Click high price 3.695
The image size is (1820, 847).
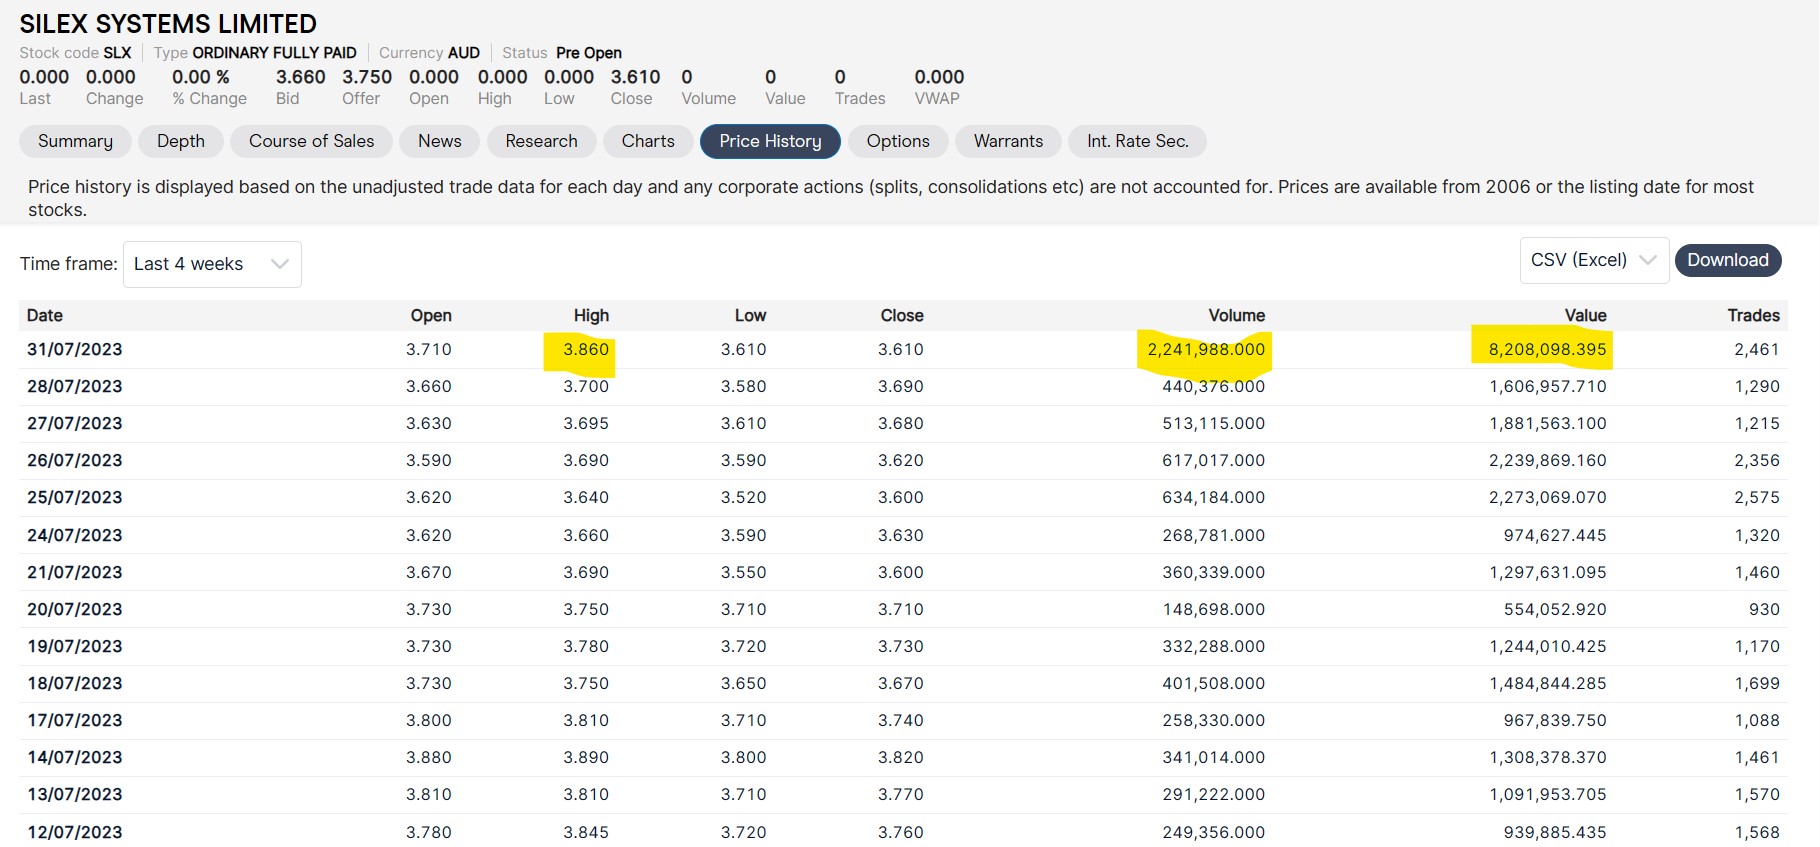point(585,424)
